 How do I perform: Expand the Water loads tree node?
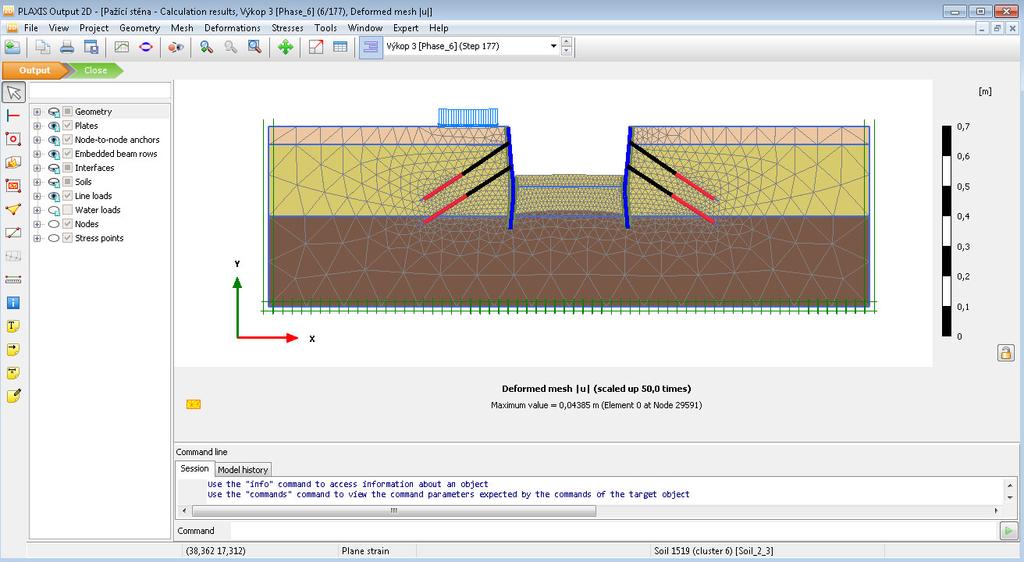[x=37, y=210]
